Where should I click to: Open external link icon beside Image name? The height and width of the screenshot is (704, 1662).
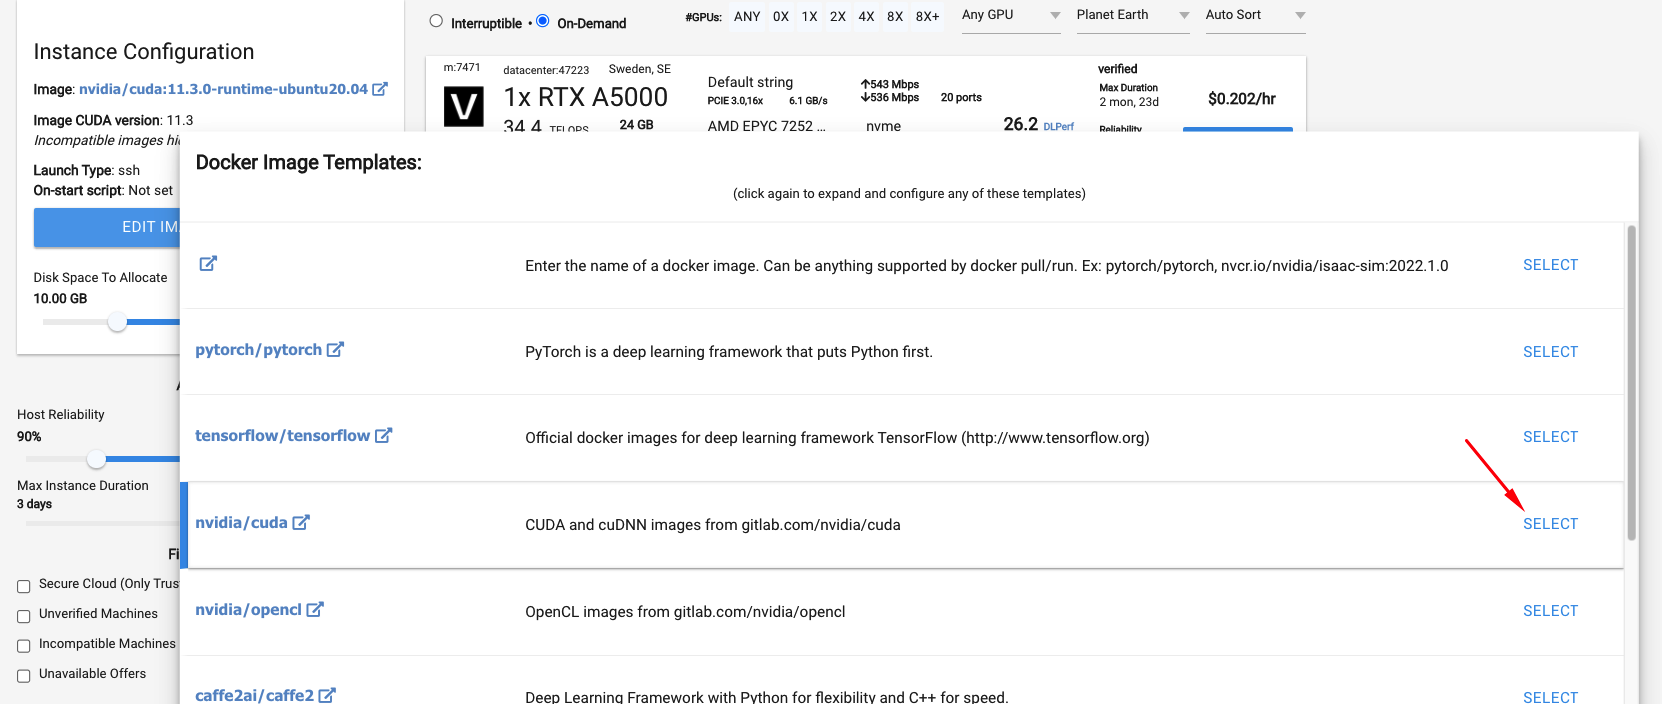click(x=380, y=89)
